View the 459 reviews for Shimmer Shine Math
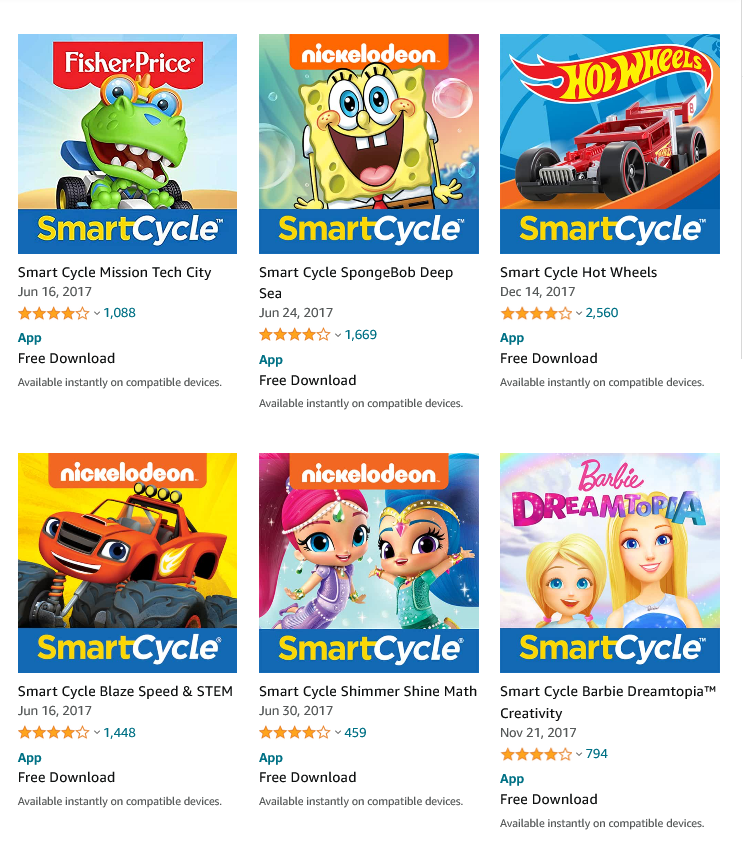 (x=355, y=733)
